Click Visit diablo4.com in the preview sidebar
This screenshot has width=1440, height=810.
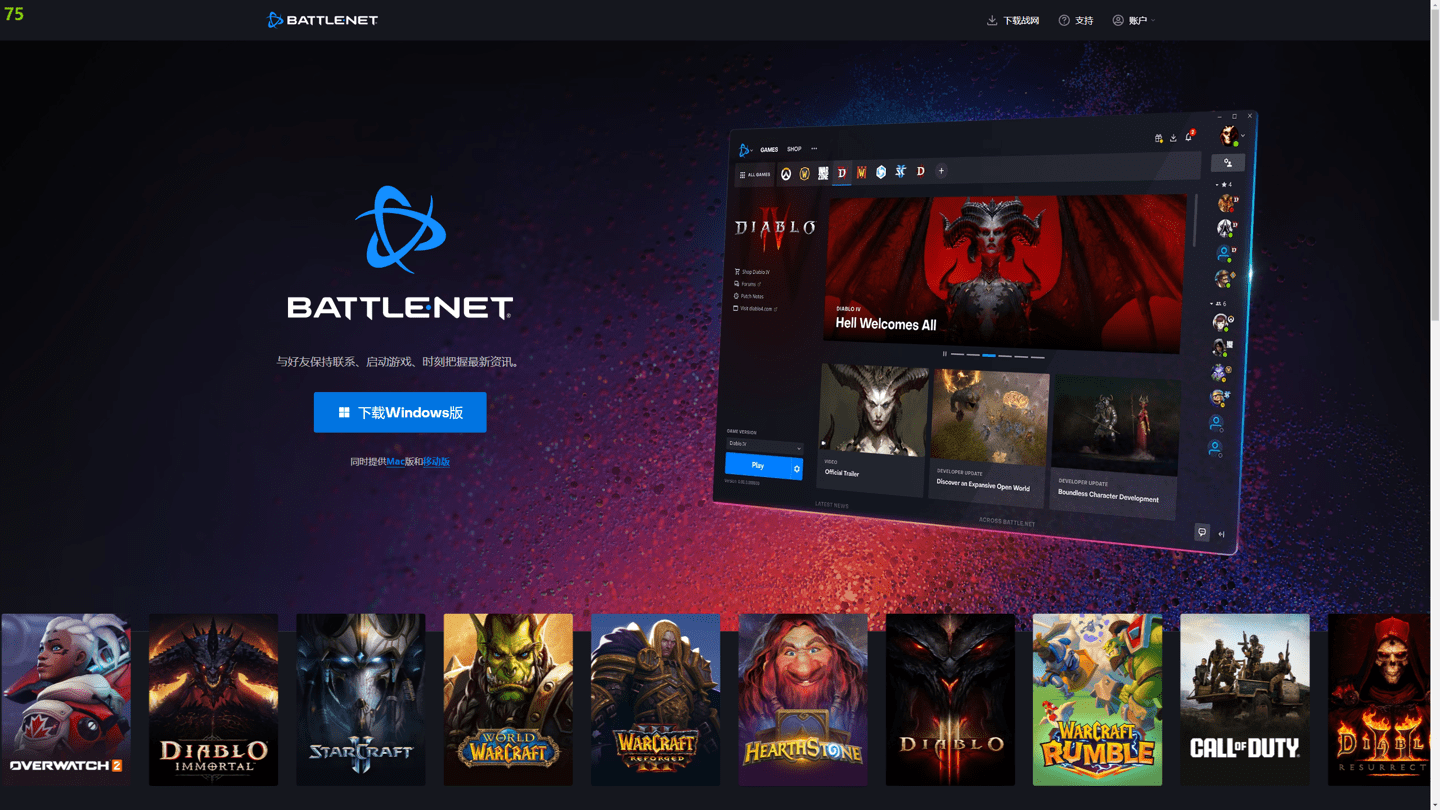(x=756, y=309)
